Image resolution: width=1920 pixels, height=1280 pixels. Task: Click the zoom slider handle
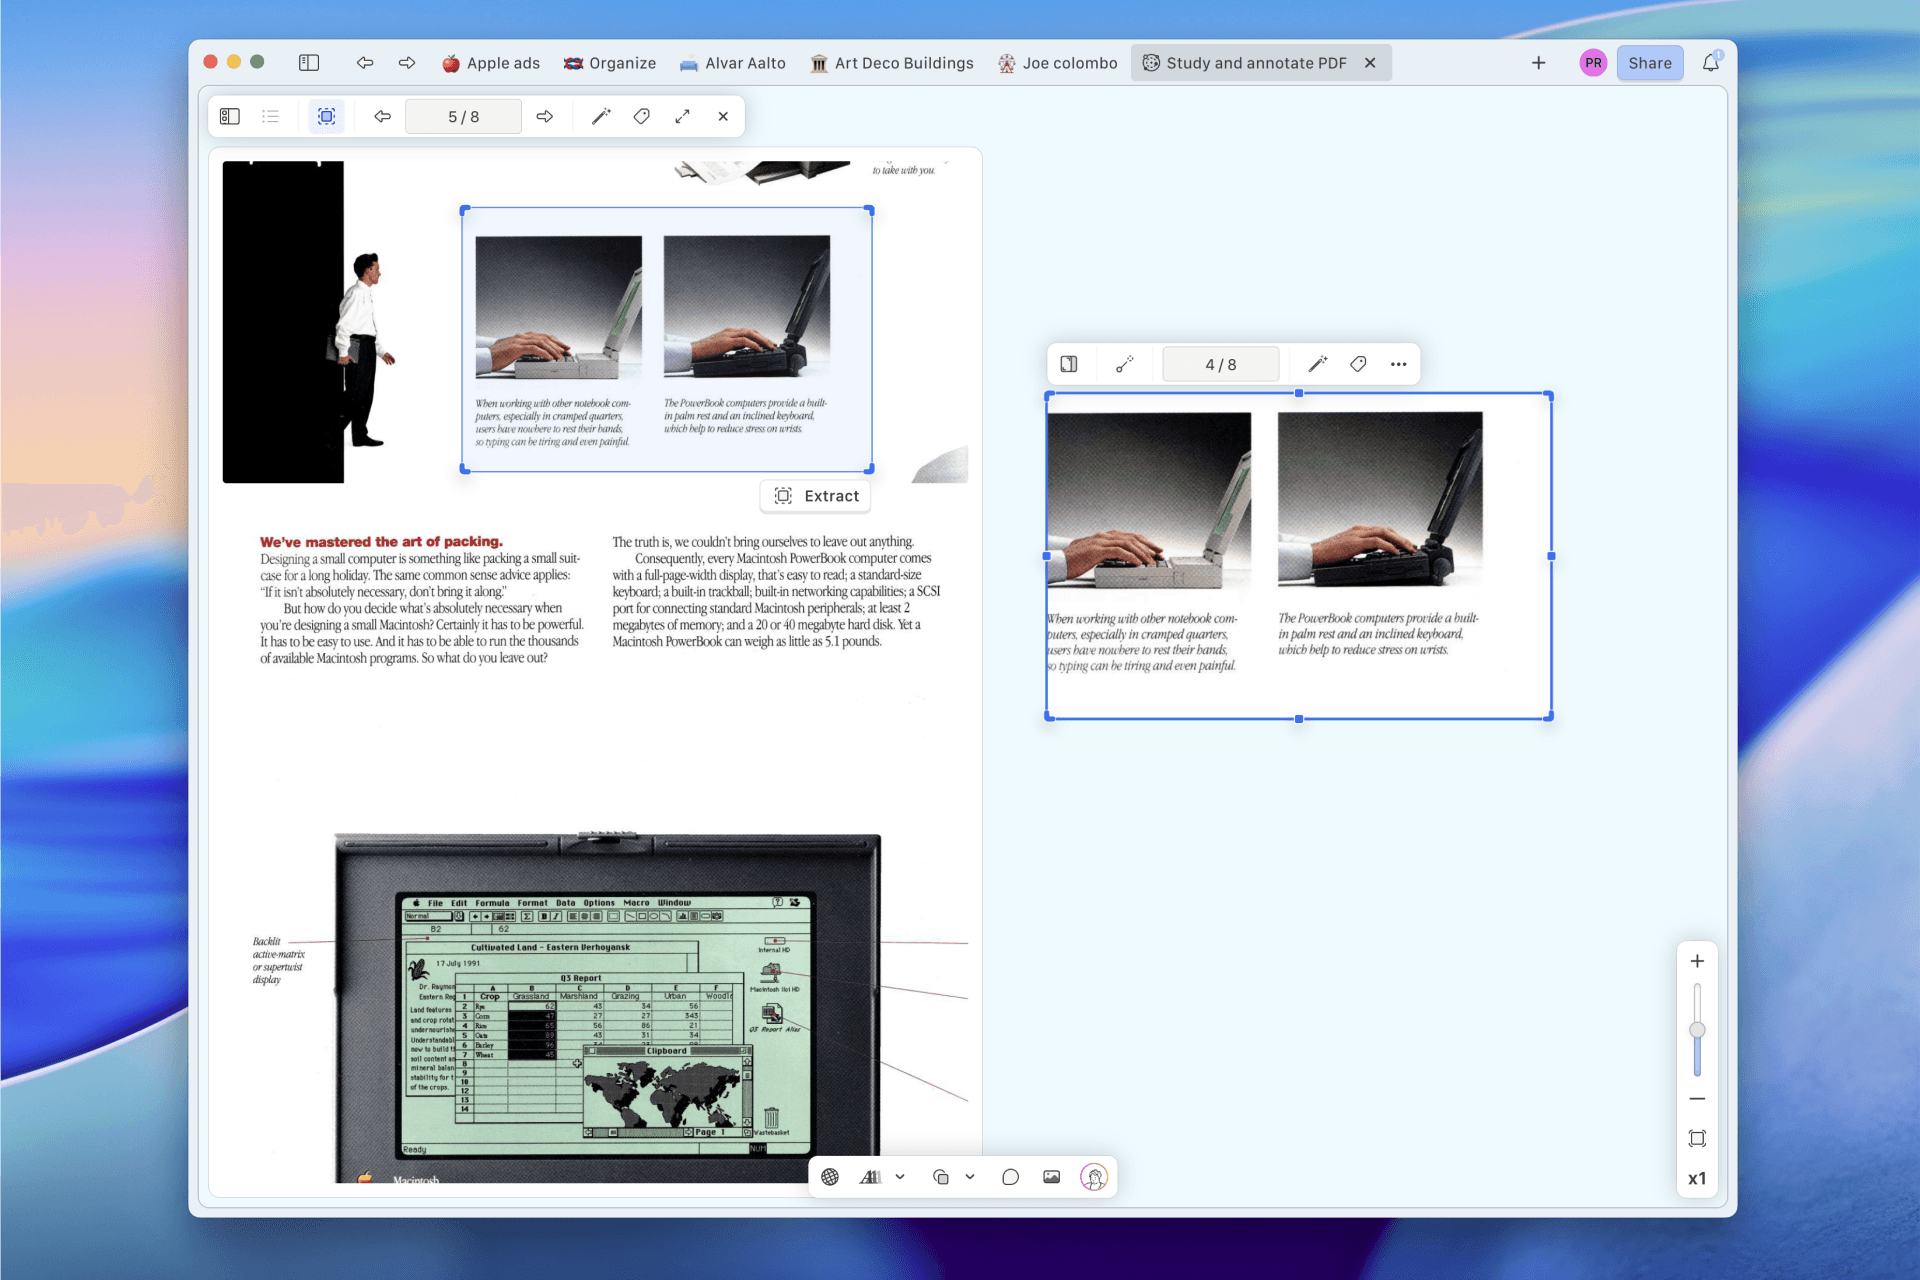[1697, 1030]
